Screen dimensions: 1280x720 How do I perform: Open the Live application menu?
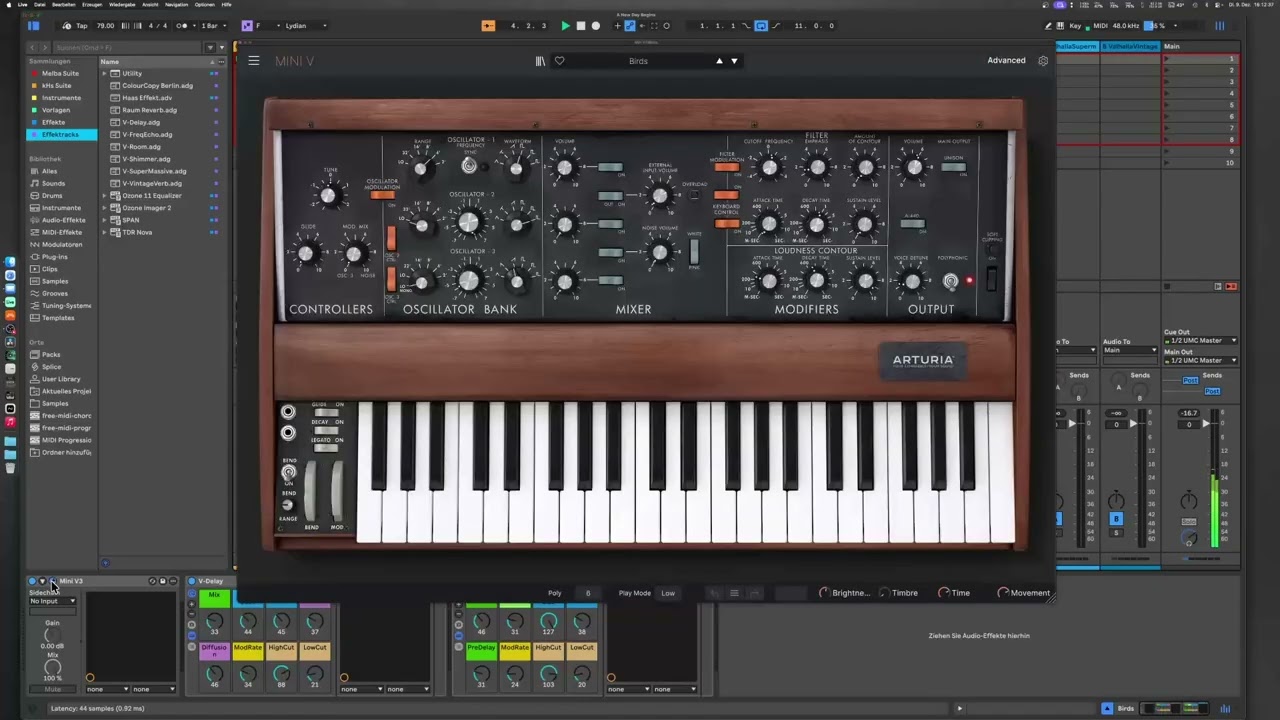(x=22, y=4)
